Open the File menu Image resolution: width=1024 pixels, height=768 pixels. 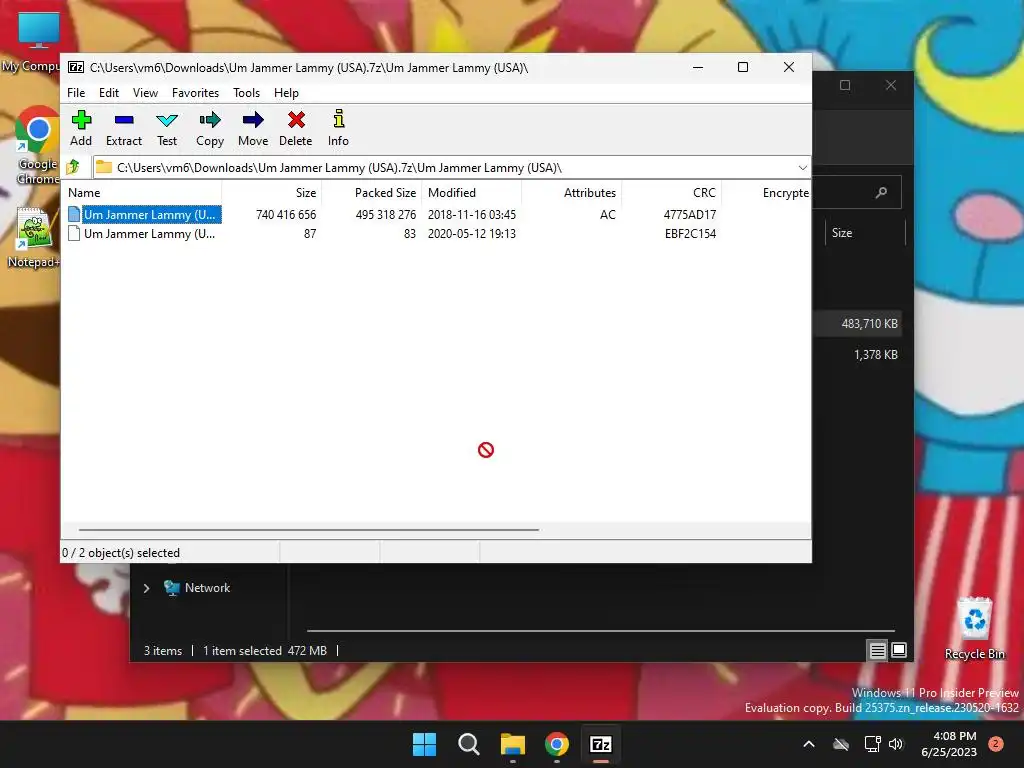(76, 93)
